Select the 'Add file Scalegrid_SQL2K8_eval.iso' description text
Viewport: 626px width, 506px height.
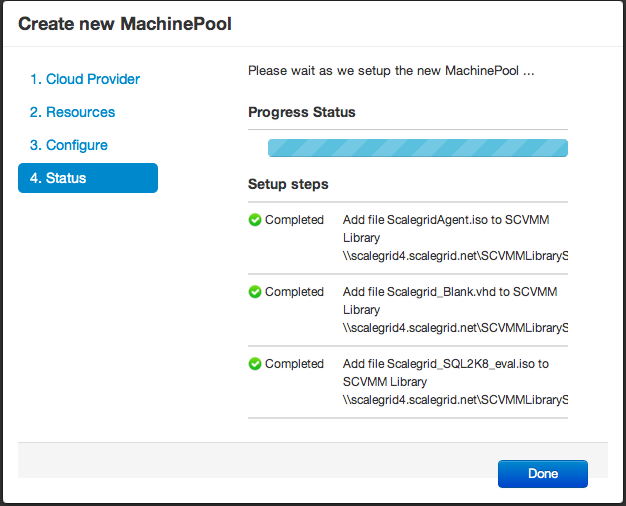445,364
